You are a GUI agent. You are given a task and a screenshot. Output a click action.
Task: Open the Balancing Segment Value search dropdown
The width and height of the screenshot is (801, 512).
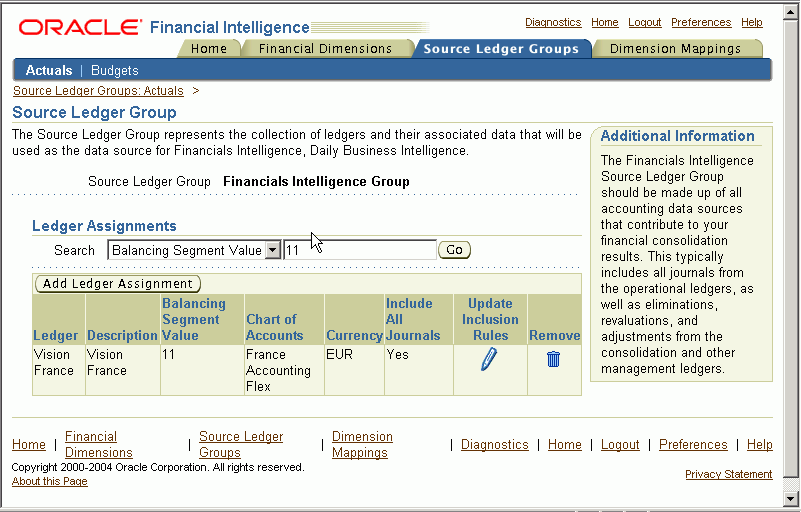tap(273, 250)
